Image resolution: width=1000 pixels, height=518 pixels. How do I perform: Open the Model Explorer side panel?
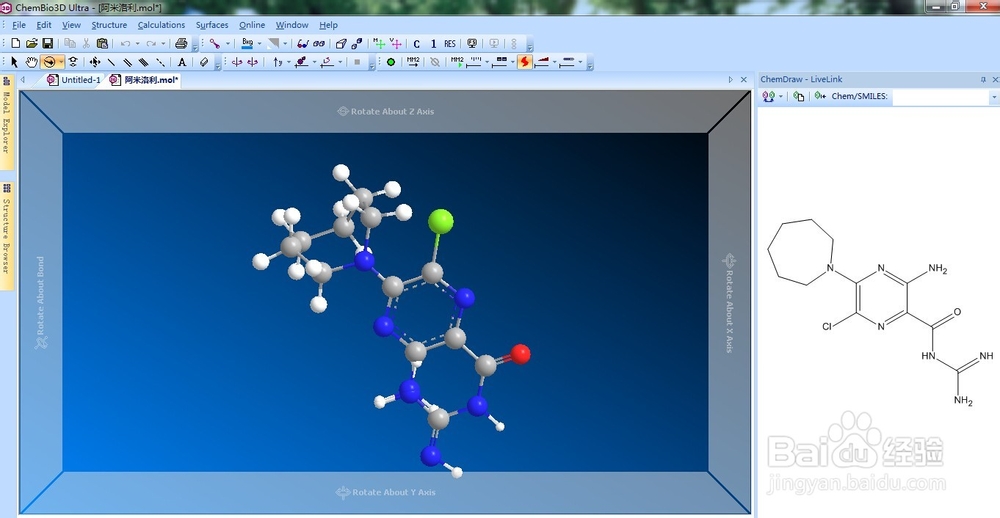coord(6,122)
